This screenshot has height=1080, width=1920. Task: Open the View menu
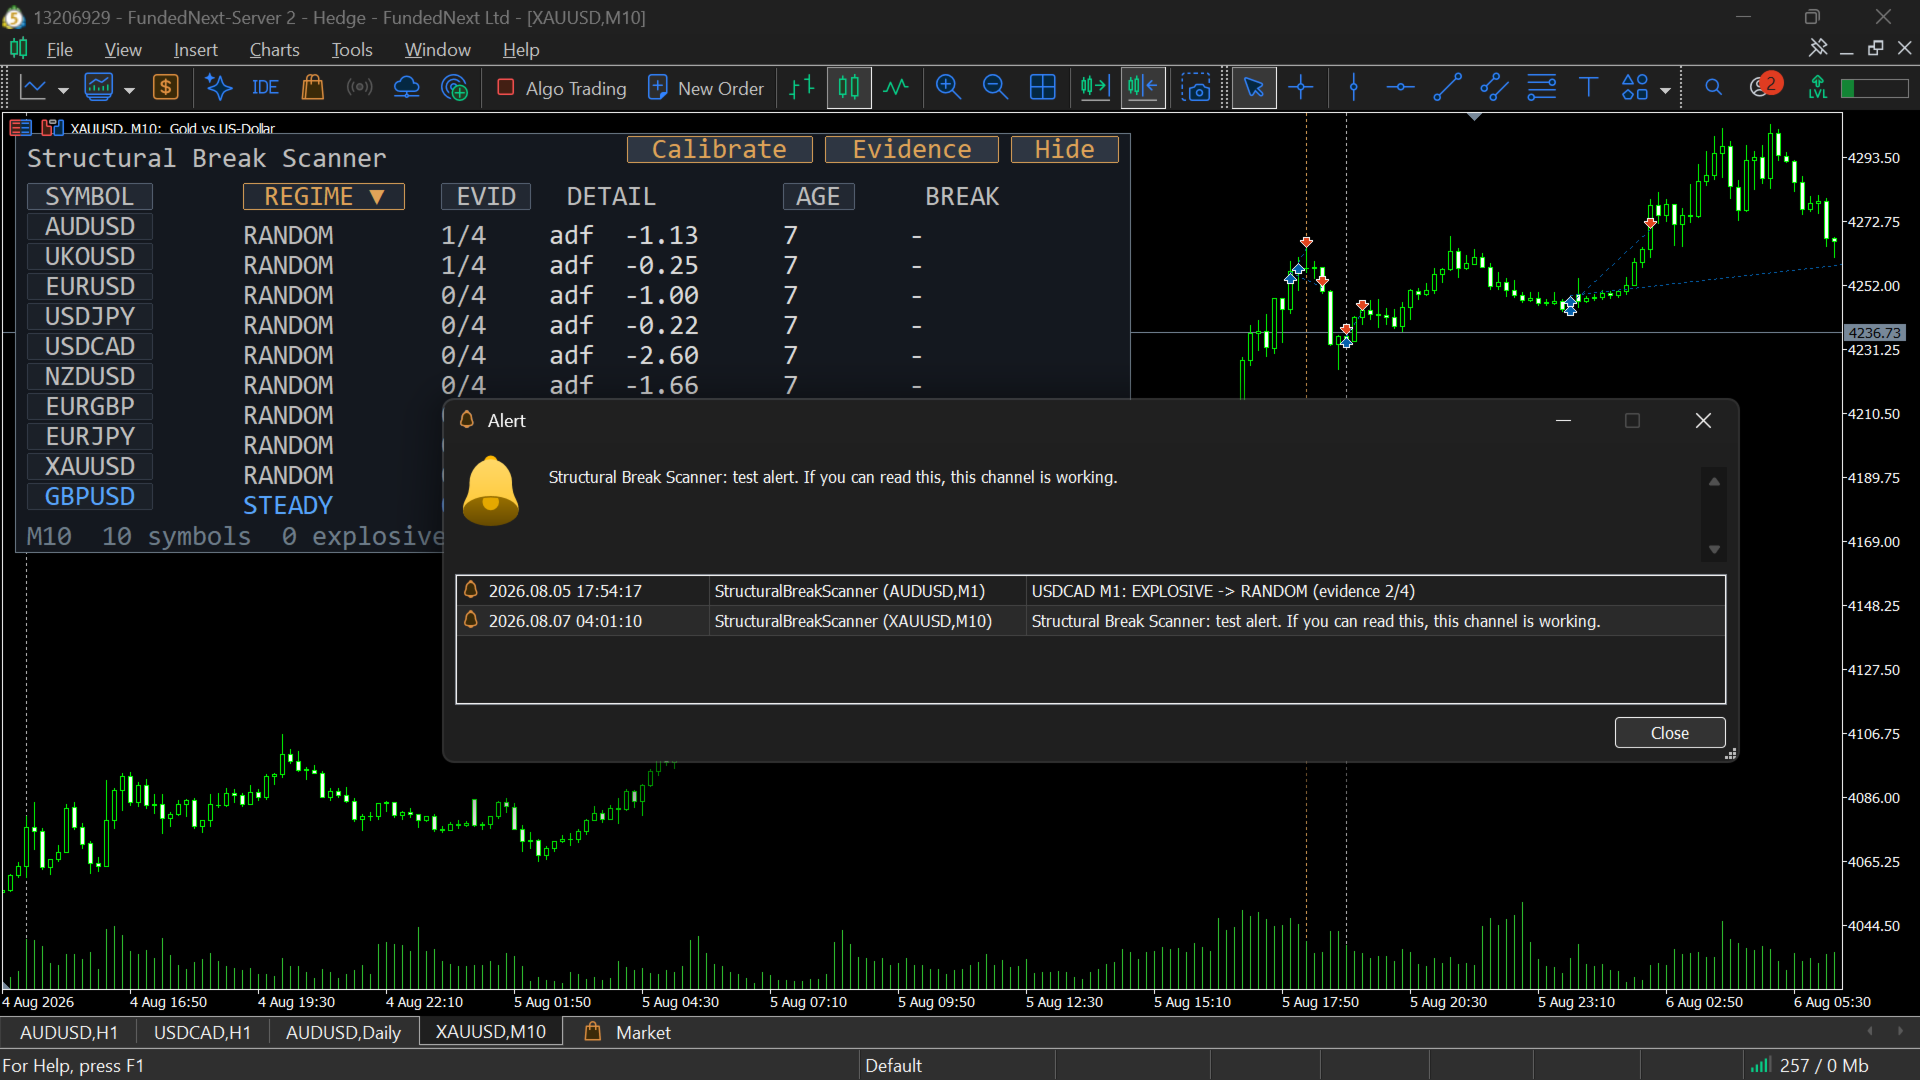123,50
